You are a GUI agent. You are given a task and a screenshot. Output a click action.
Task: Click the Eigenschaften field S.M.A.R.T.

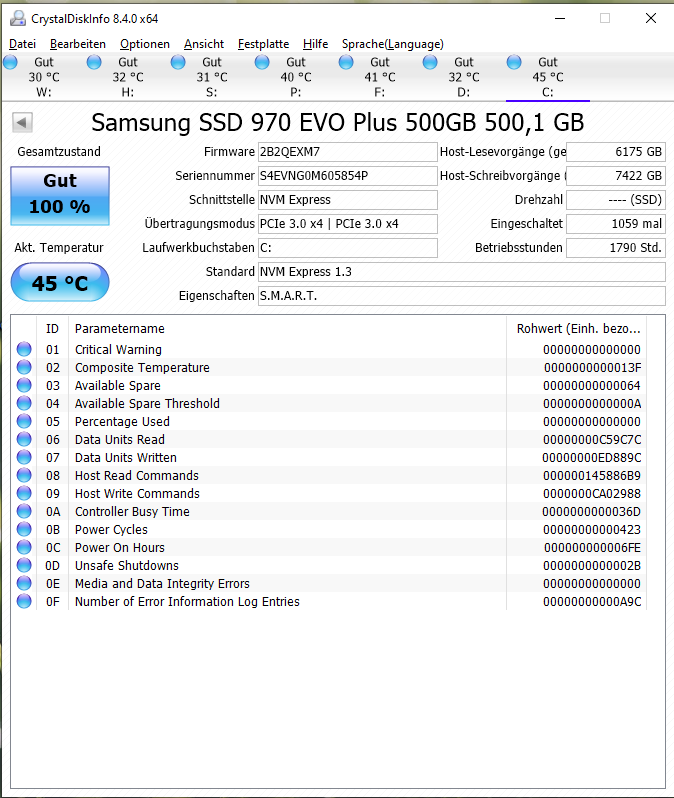click(x=462, y=296)
